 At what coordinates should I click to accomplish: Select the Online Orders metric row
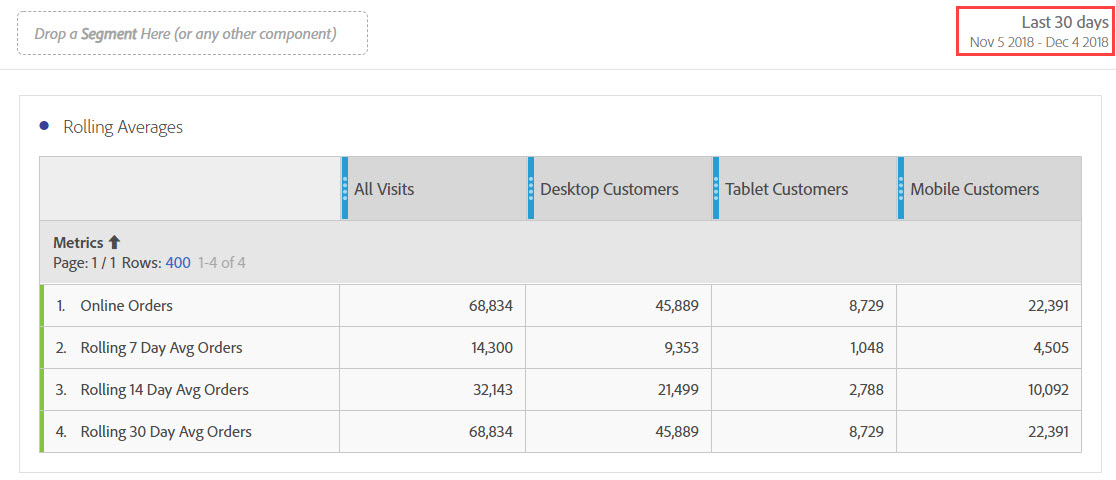pos(127,306)
